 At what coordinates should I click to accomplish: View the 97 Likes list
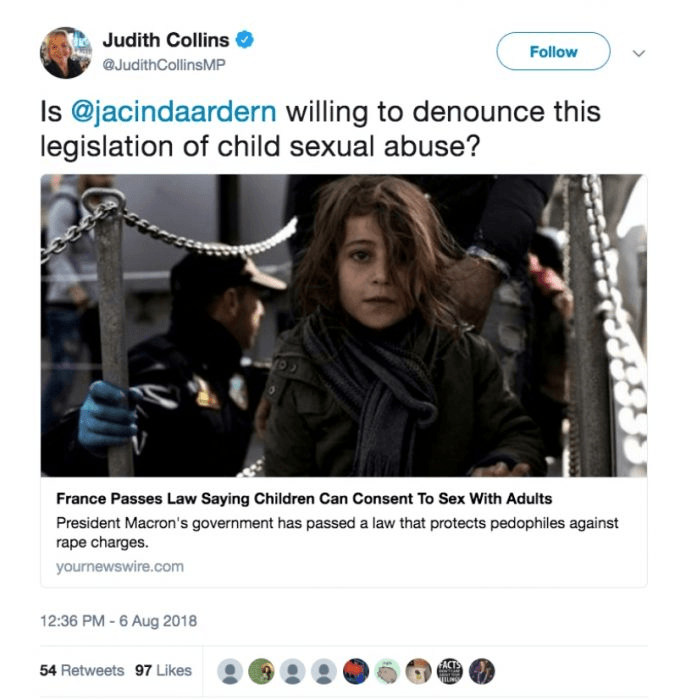(163, 671)
